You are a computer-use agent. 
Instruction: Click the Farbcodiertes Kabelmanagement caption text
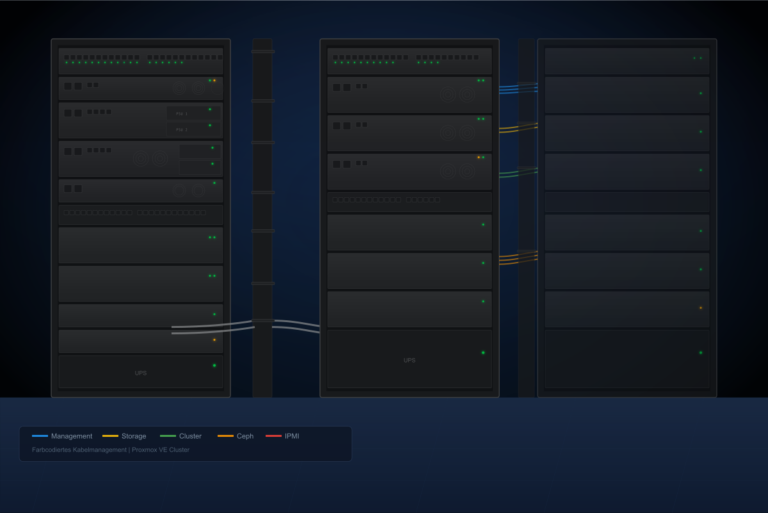pyautogui.click(x=110, y=450)
